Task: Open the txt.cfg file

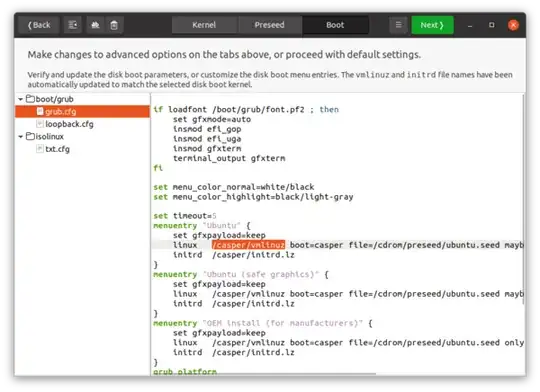Action: coord(82,149)
